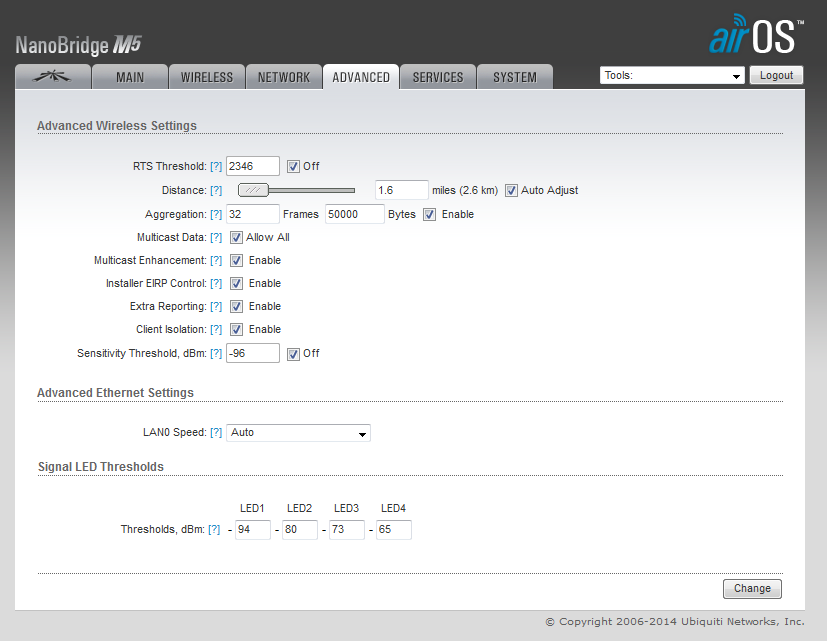Open help for Sensitivity Threshold
Screen dimensions: 827x641
pos(216,353)
